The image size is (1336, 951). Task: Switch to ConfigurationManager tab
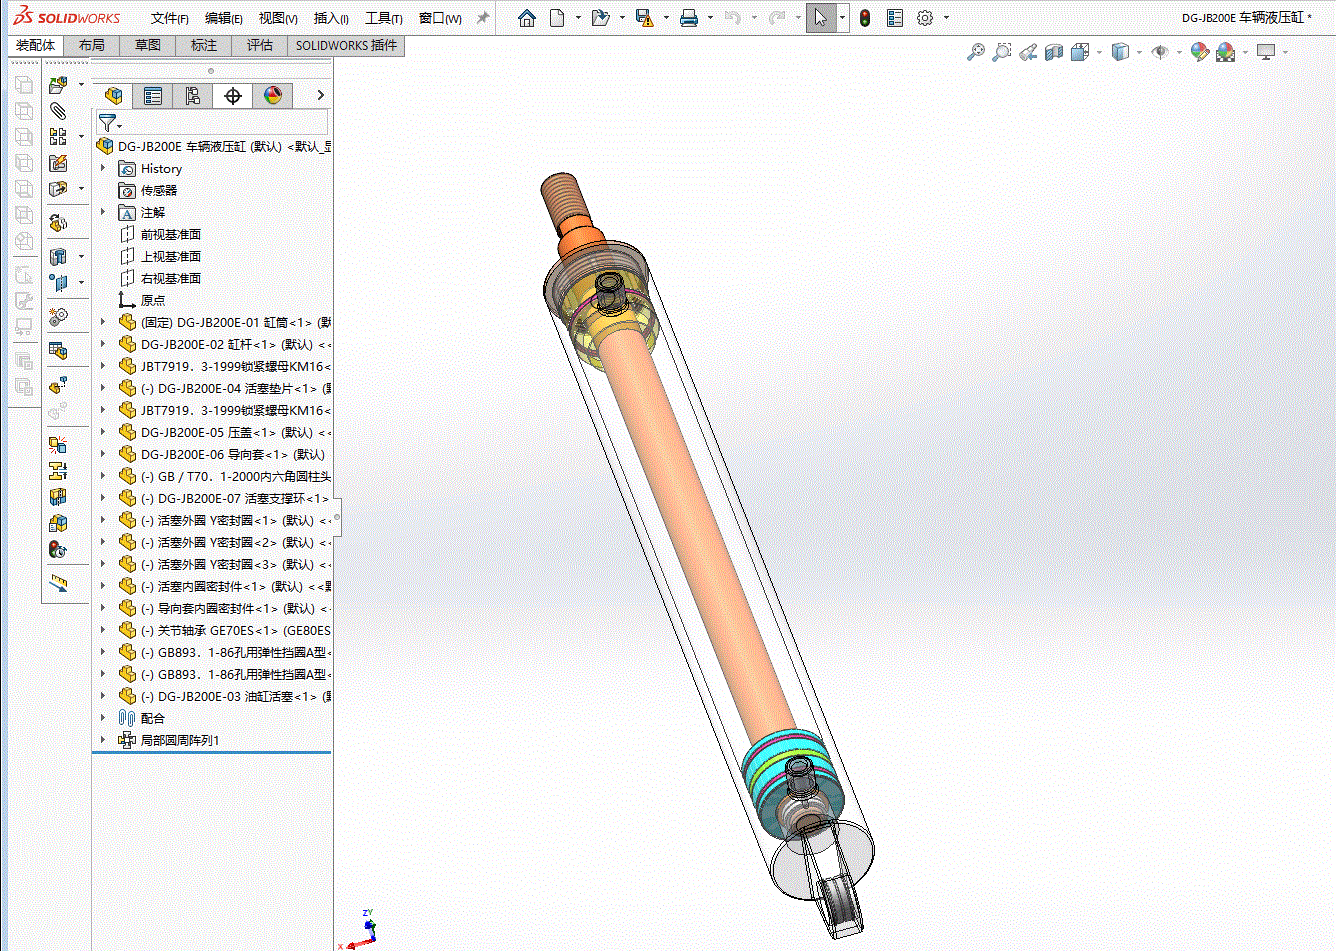(x=192, y=95)
